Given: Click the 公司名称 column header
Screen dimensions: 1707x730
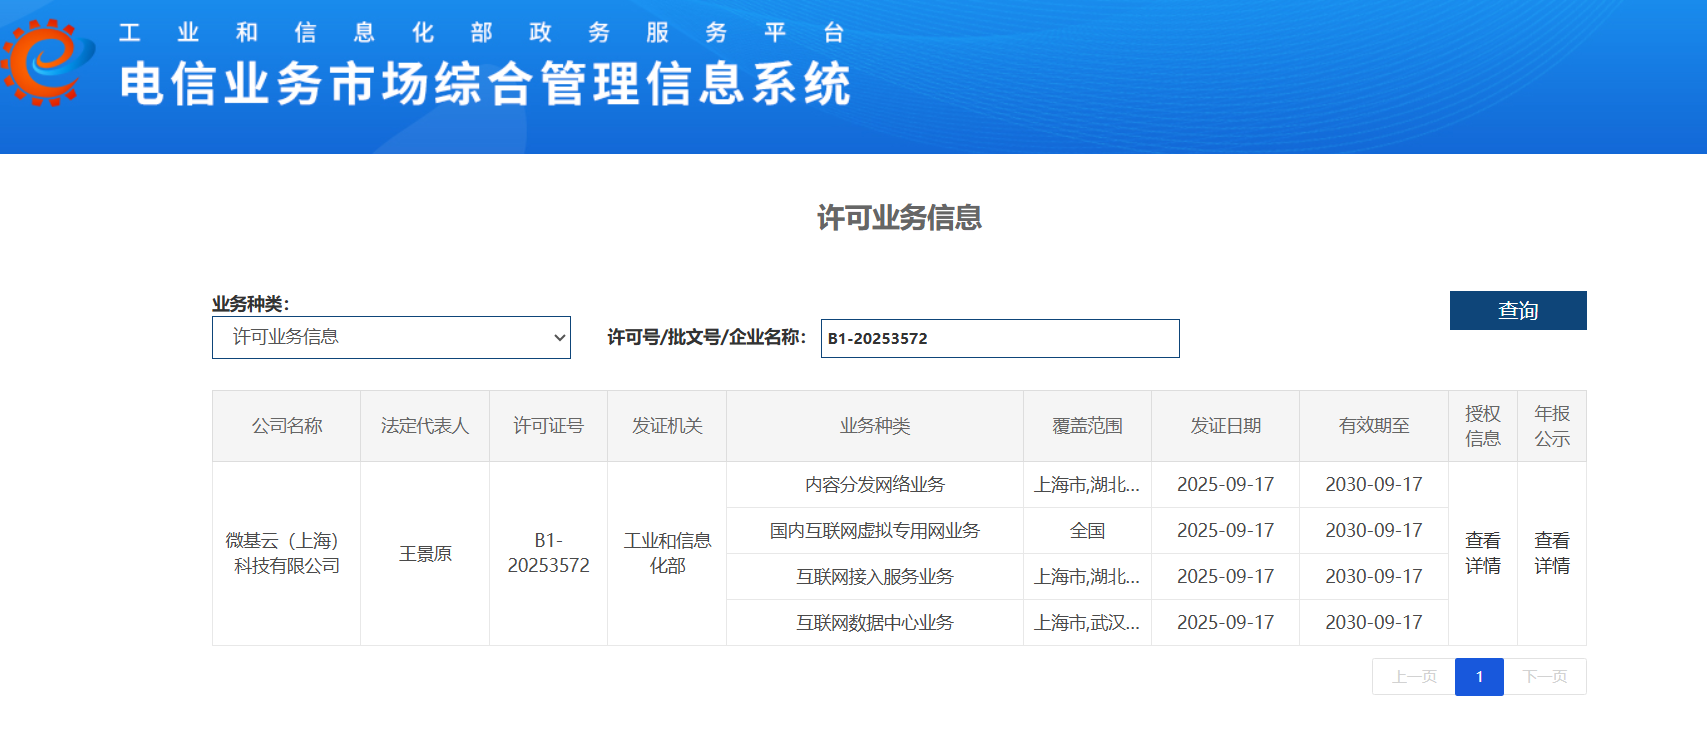Looking at the screenshot, I should click(x=287, y=426).
